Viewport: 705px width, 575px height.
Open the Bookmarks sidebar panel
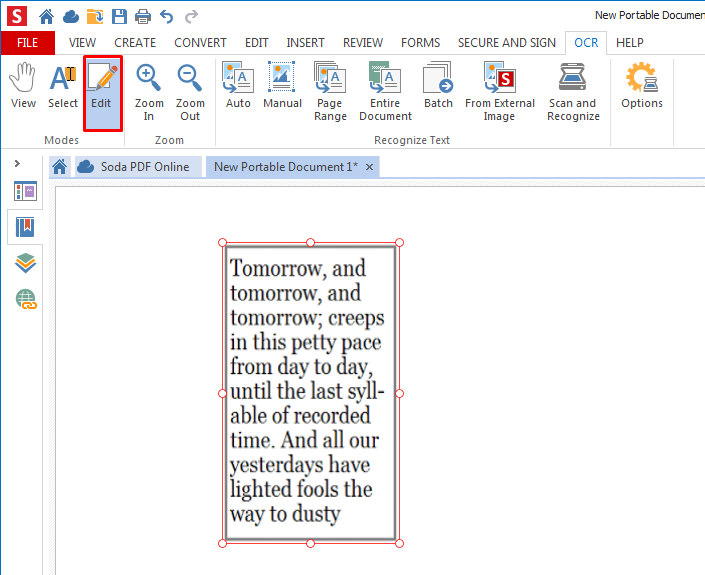(25, 227)
